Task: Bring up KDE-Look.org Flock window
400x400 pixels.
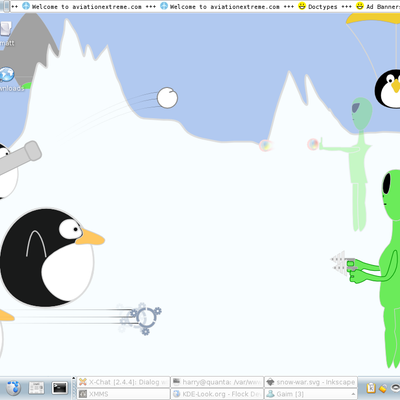Action: (x=217, y=394)
